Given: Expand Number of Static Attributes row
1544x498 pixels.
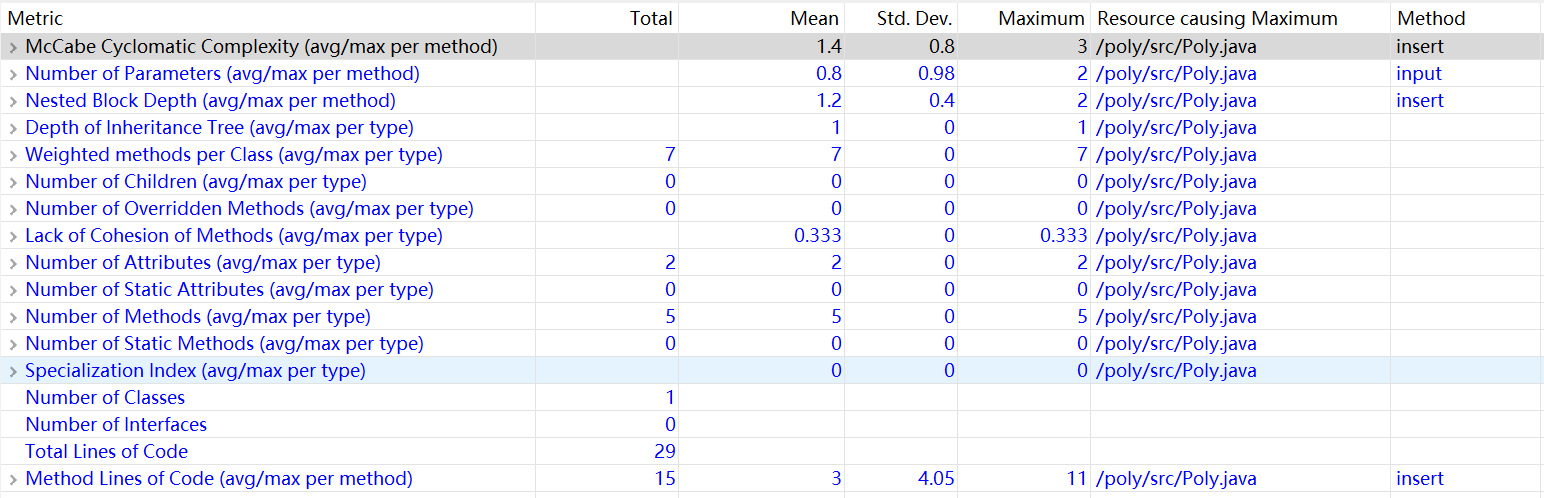Looking at the screenshot, I should (x=12, y=290).
